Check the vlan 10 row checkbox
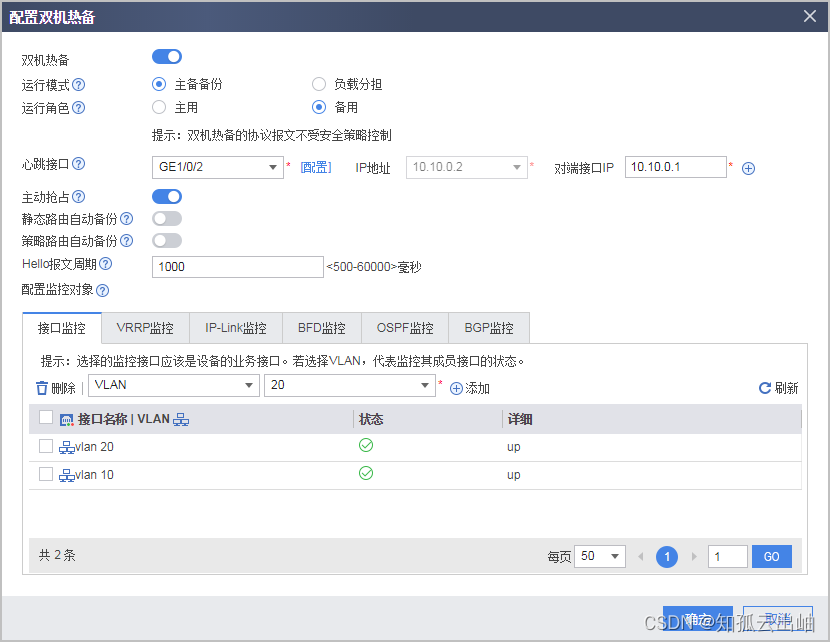The width and height of the screenshot is (830, 642). (x=46, y=474)
